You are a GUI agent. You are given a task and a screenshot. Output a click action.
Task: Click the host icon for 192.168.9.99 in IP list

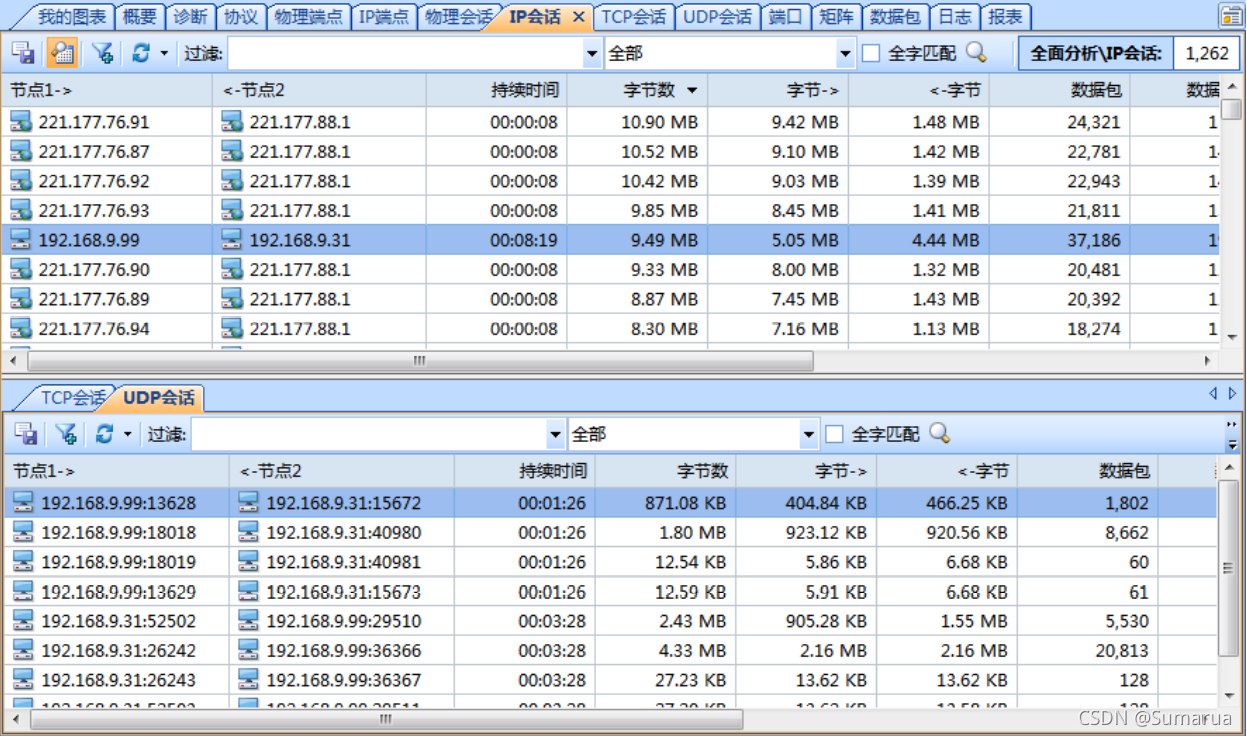(21, 240)
